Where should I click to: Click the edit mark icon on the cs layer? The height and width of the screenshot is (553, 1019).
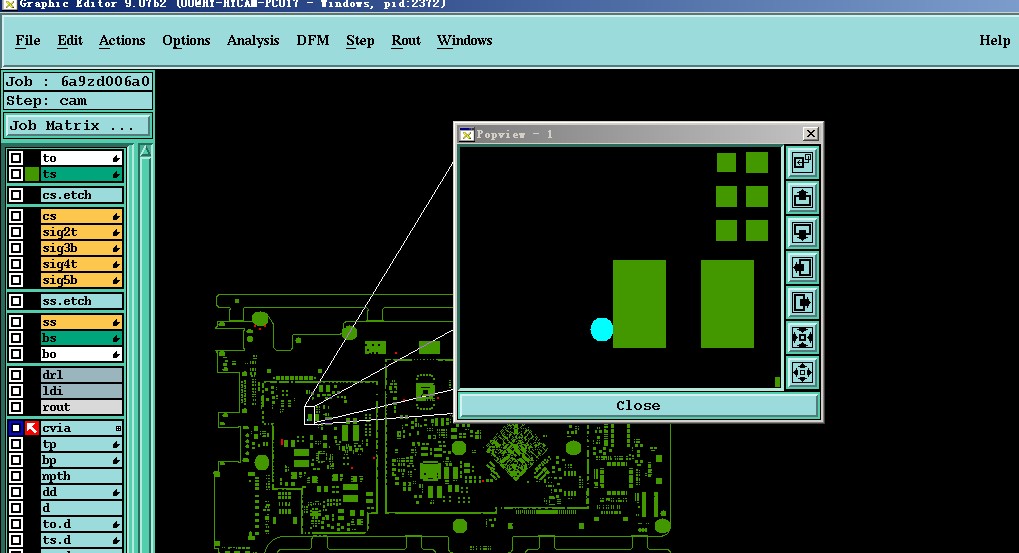[116, 216]
